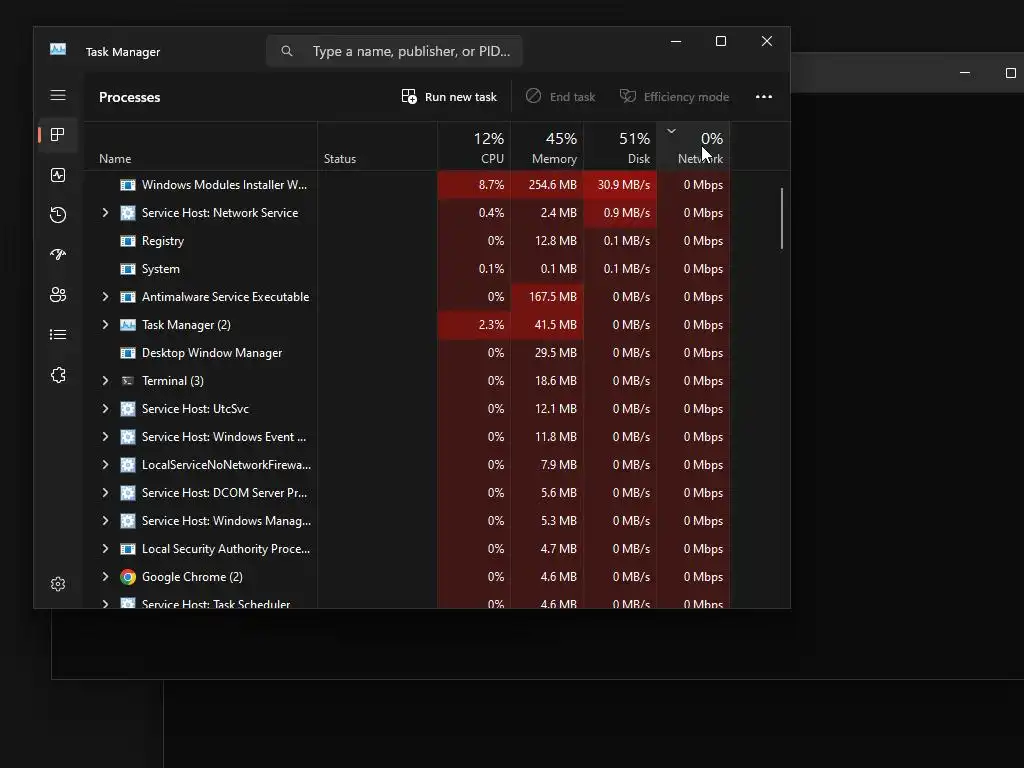Open the three-dots more options menu
1024x768 pixels.
[x=763, y=97]
